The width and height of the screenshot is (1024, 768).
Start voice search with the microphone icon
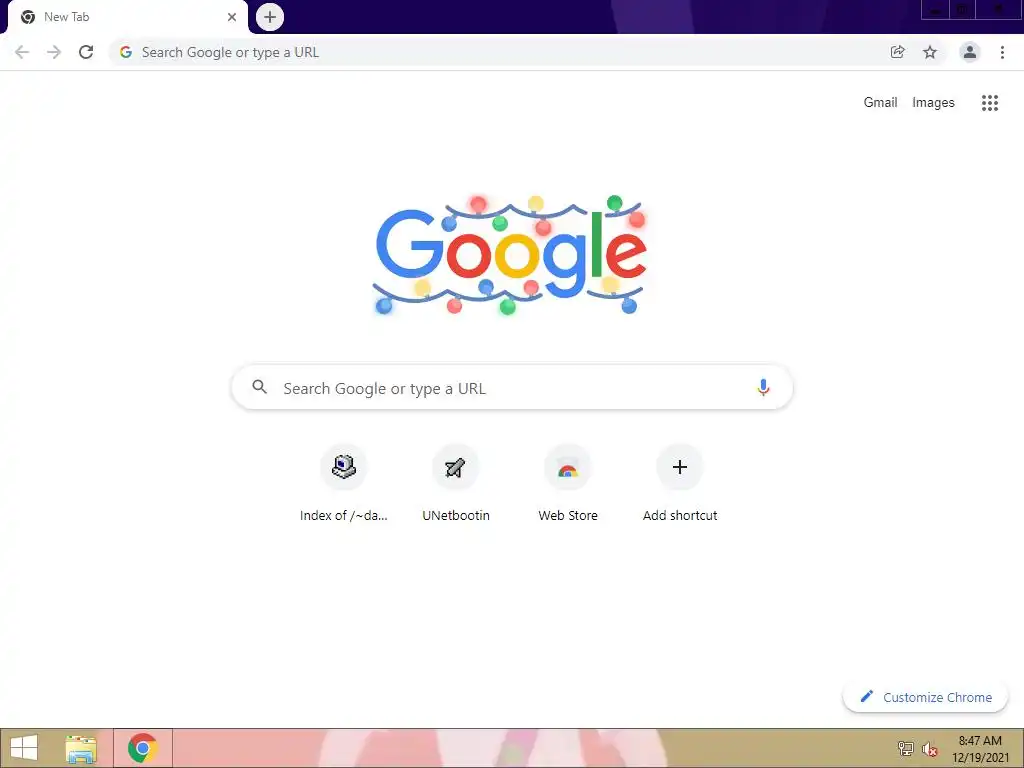(x=763, y=388)
